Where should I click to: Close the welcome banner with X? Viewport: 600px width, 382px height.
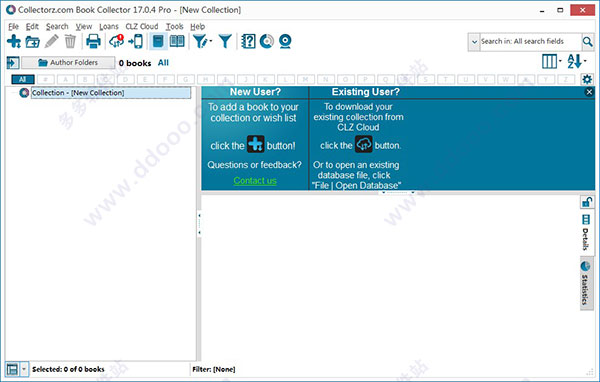[x=589, y=92]
